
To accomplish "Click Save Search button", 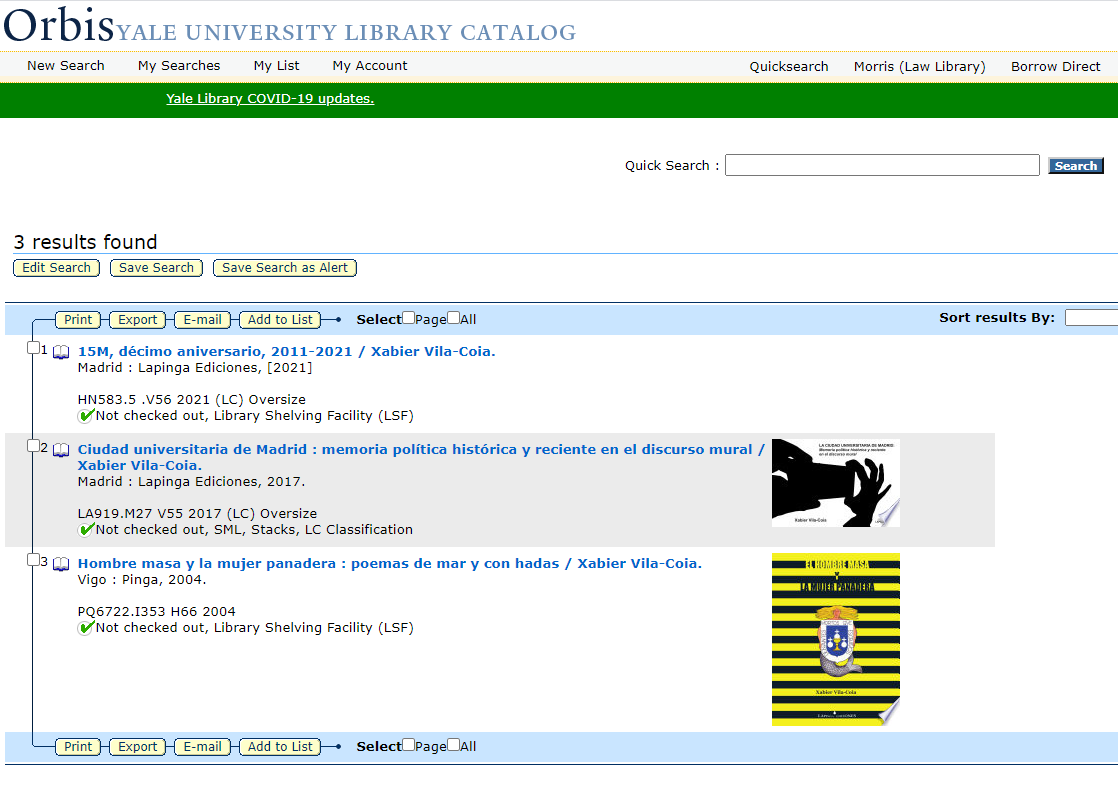I will click(156, 268).
